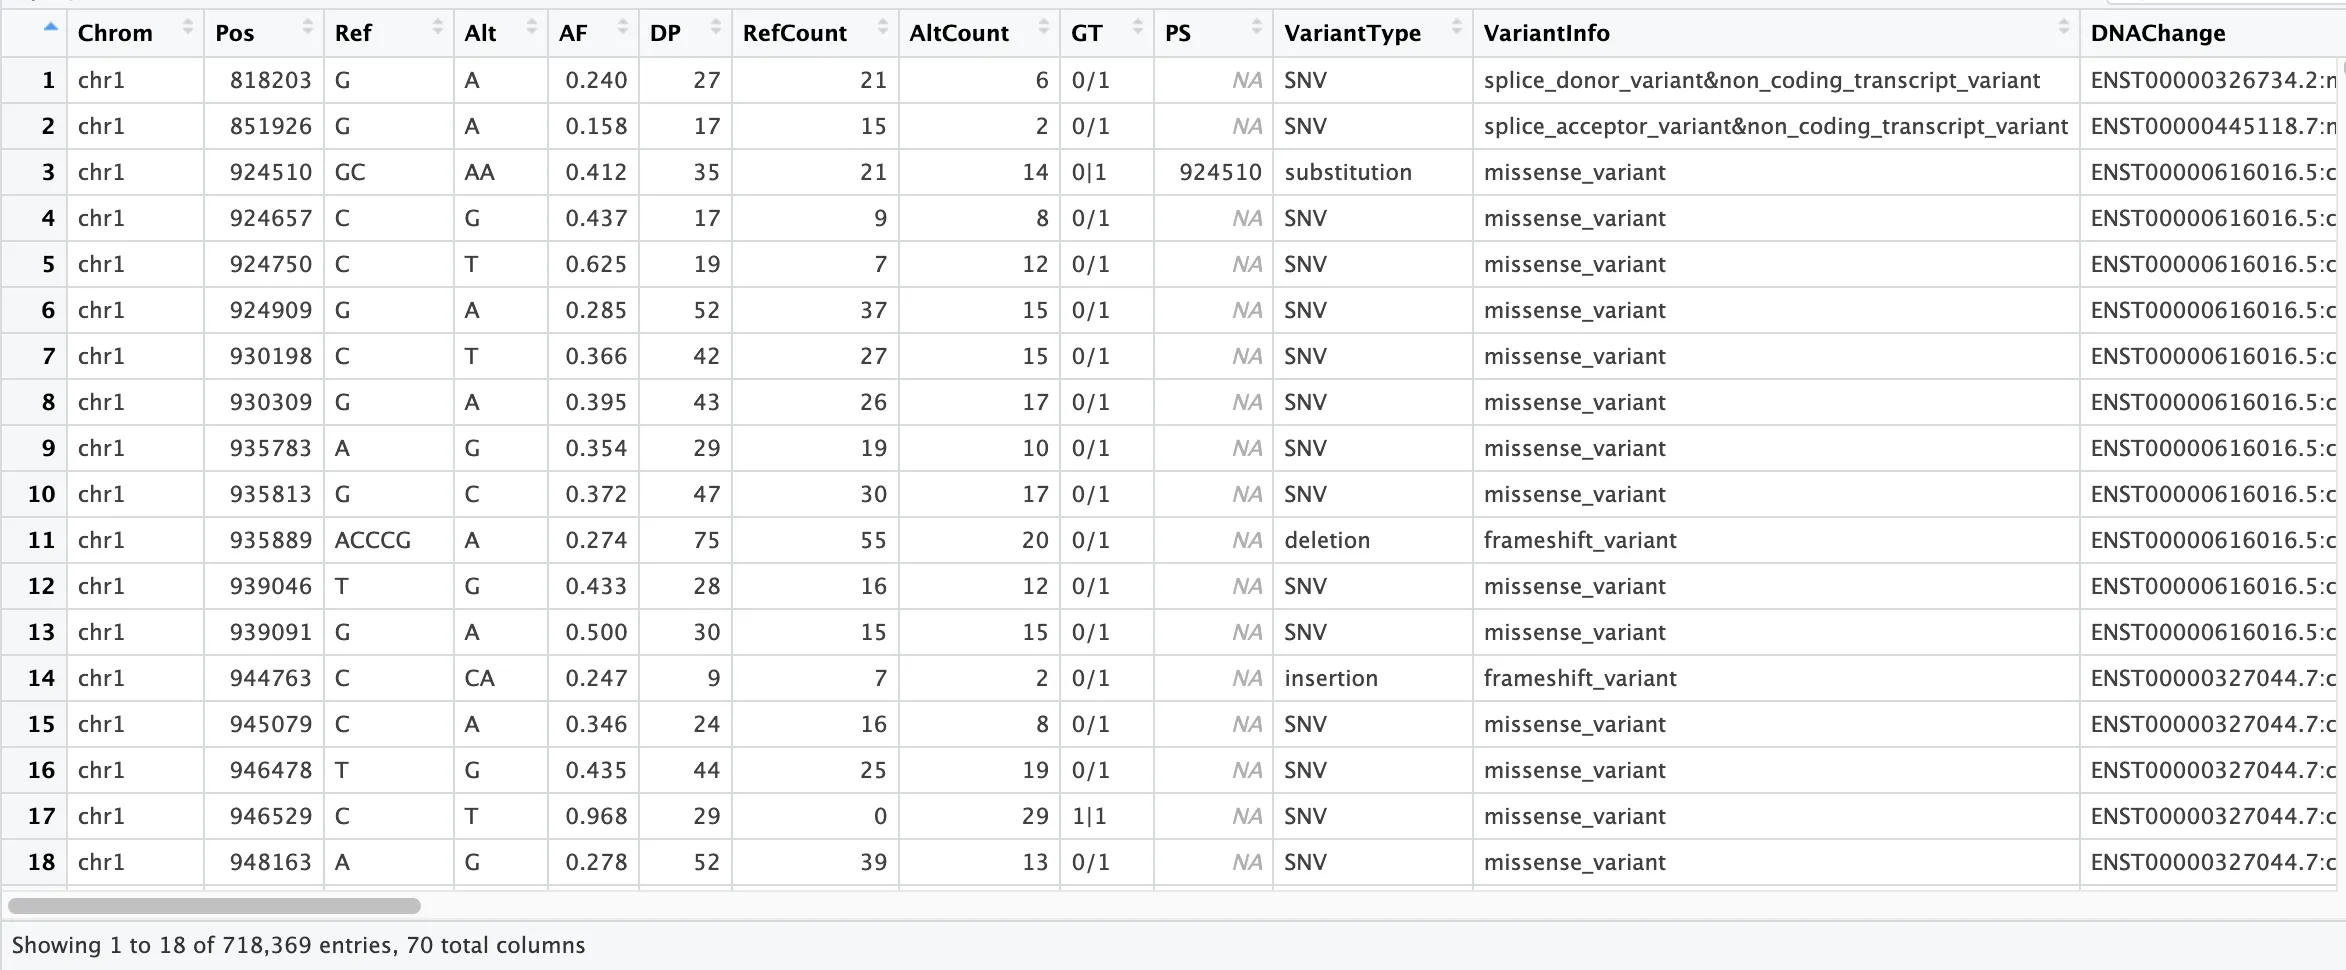Click the row index ascending sort arrow
This screenshot has height=970, width=2346.
[x=50, y=26]
